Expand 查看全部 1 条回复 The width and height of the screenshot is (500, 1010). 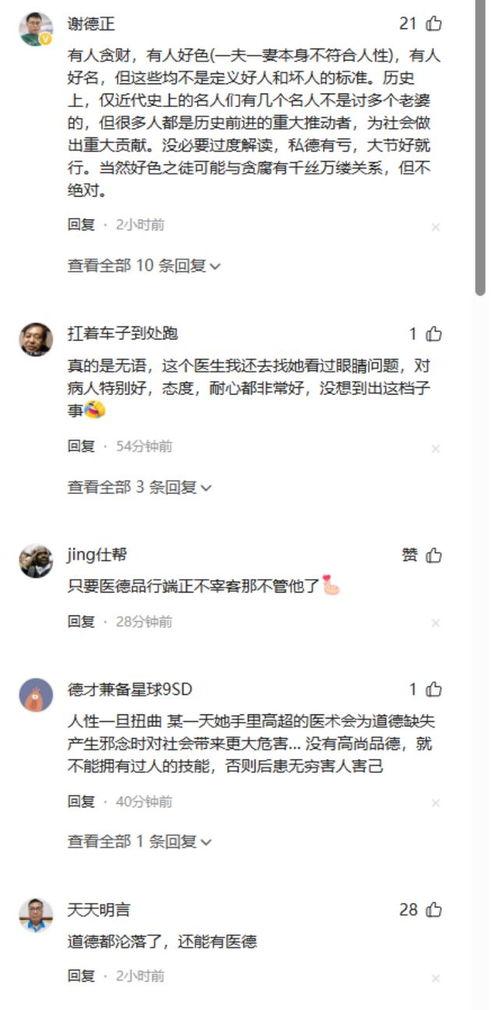139,841
